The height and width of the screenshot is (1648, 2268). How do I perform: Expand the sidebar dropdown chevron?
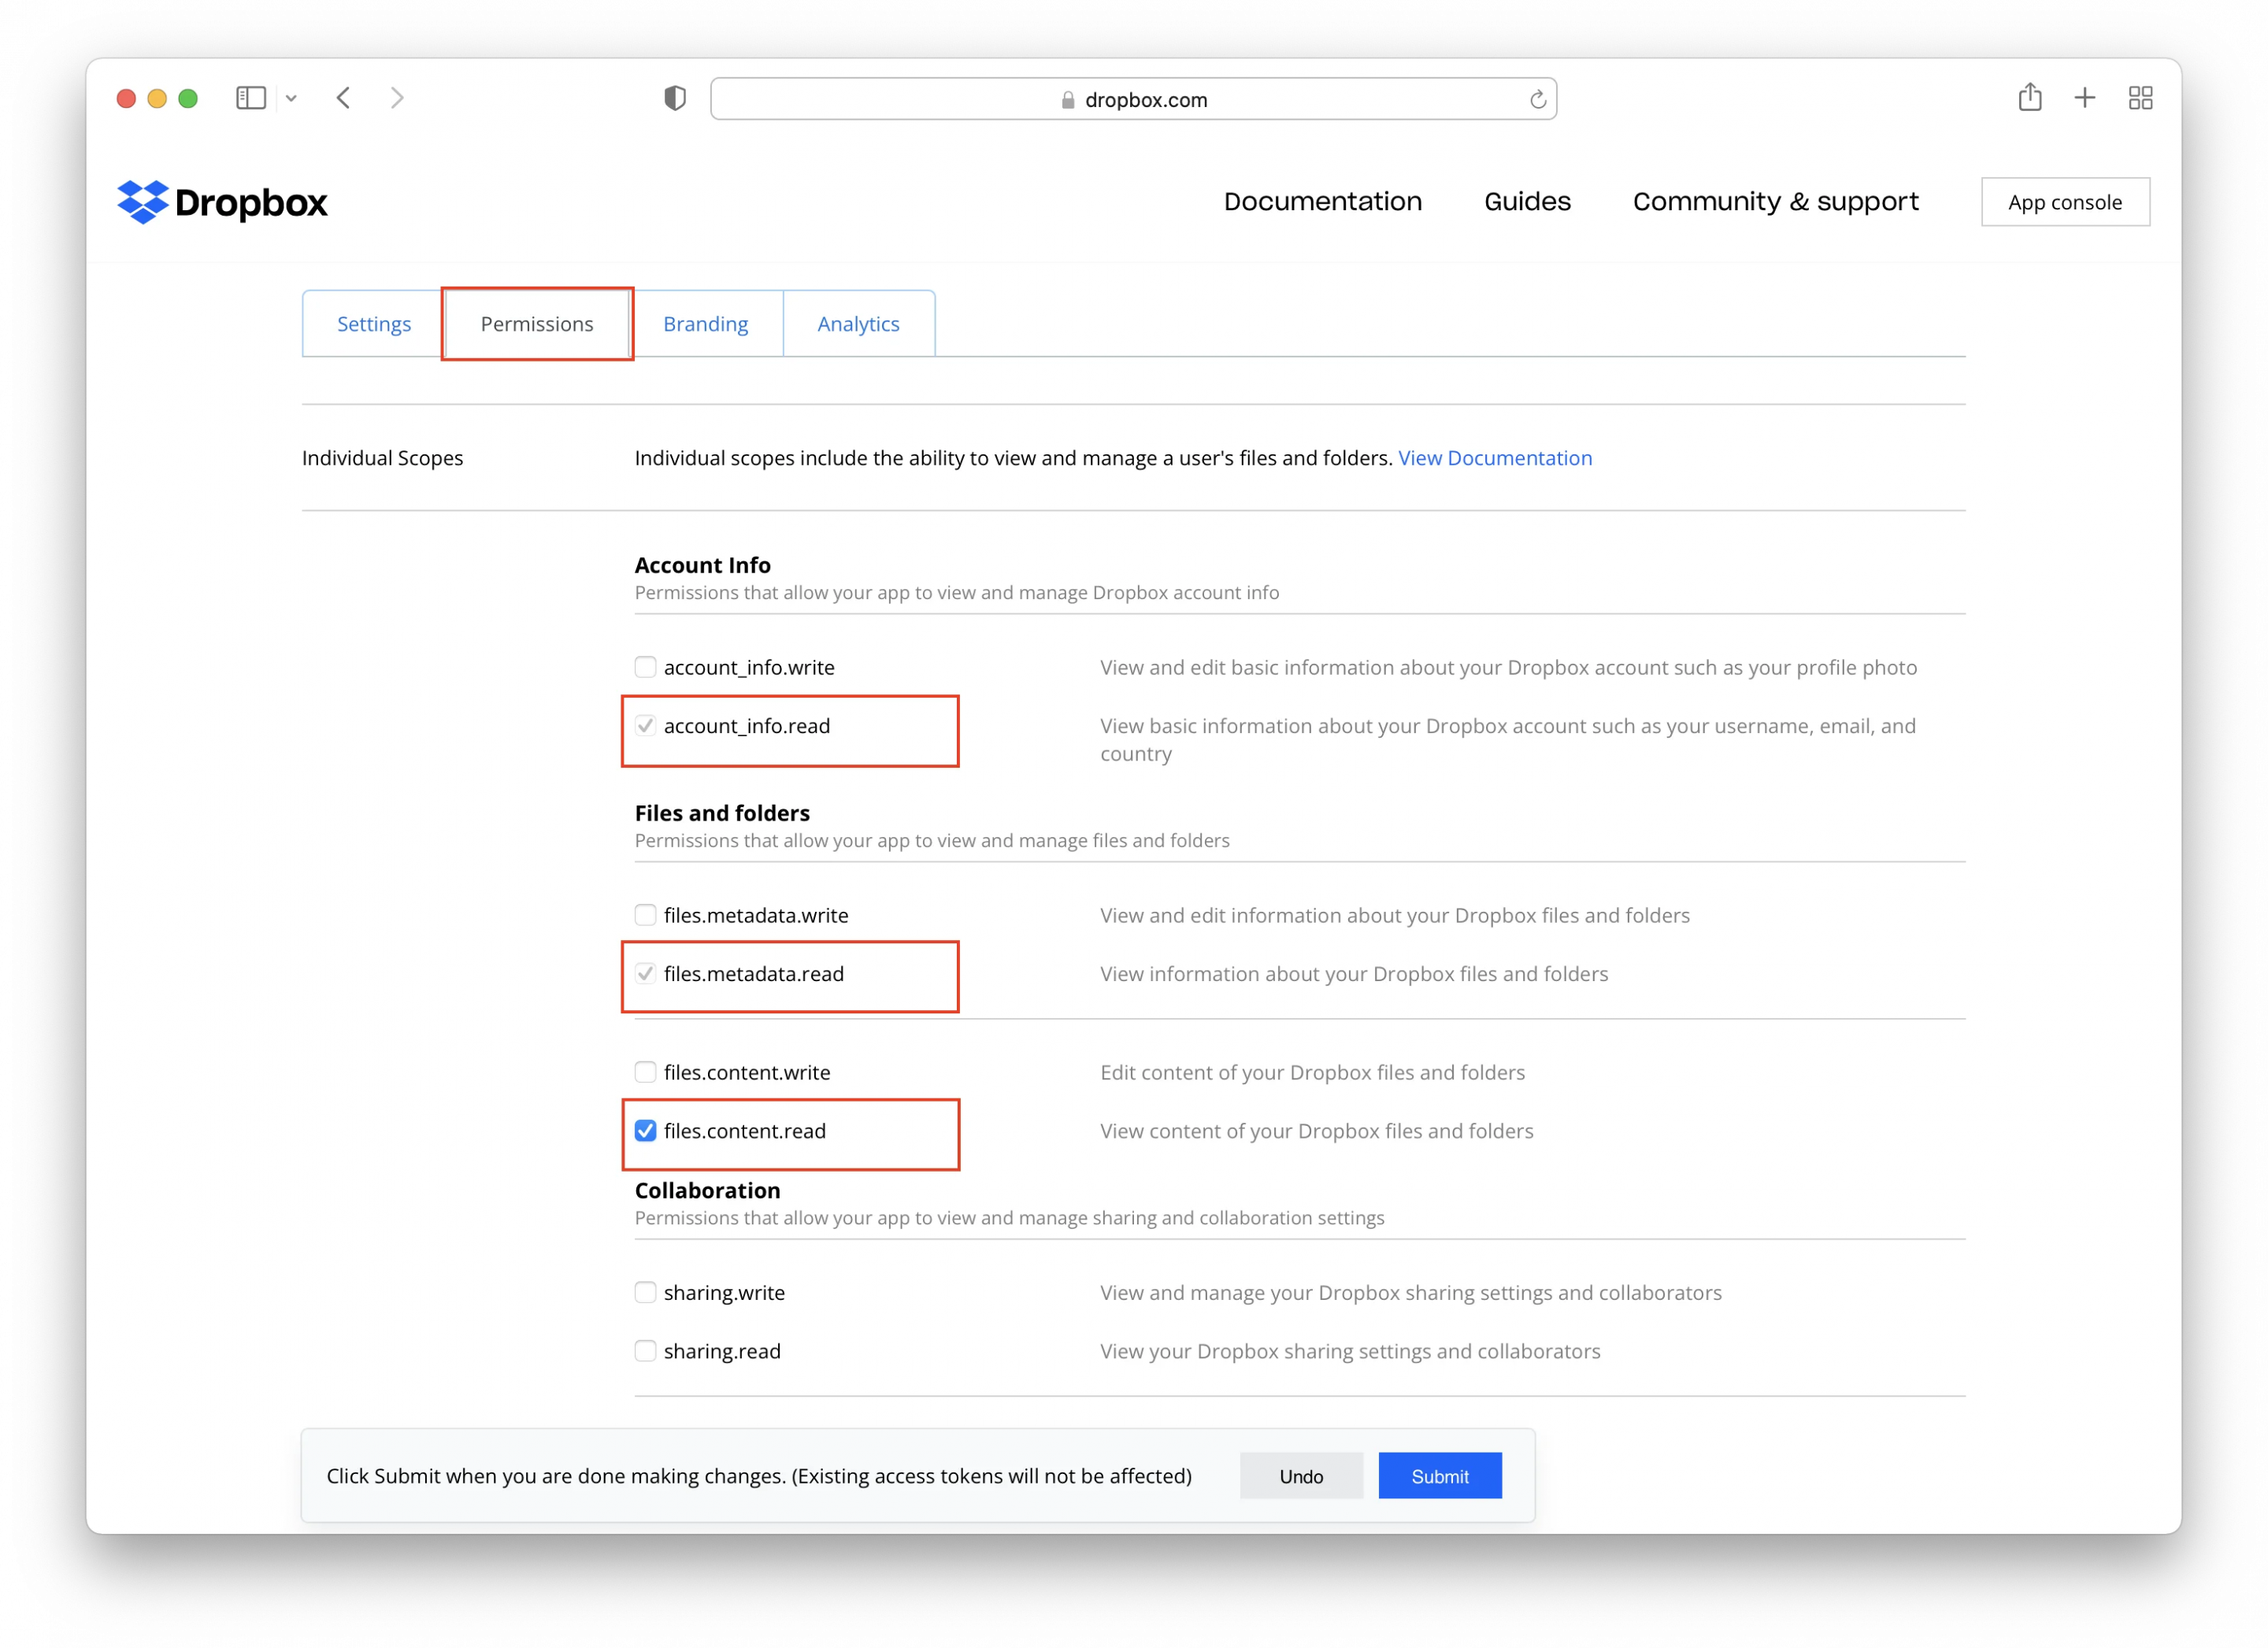pos(291,98)
